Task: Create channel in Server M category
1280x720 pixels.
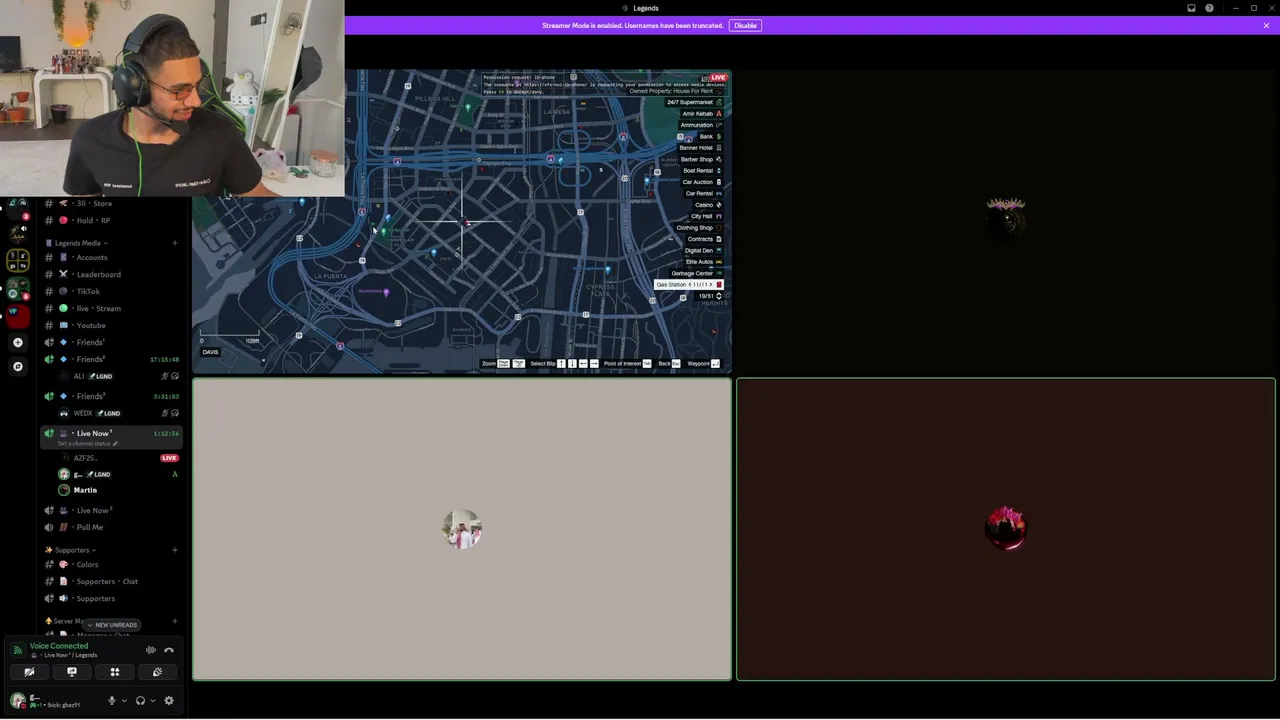Action: 175,621
